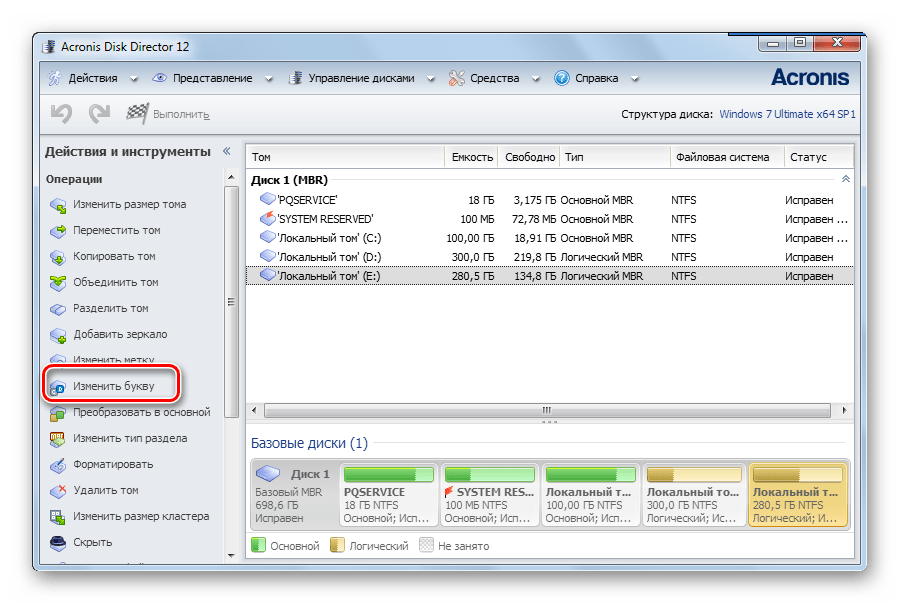Collapse the Действия и инструменты side panel

pyautogui.click(x=226, y=152)
